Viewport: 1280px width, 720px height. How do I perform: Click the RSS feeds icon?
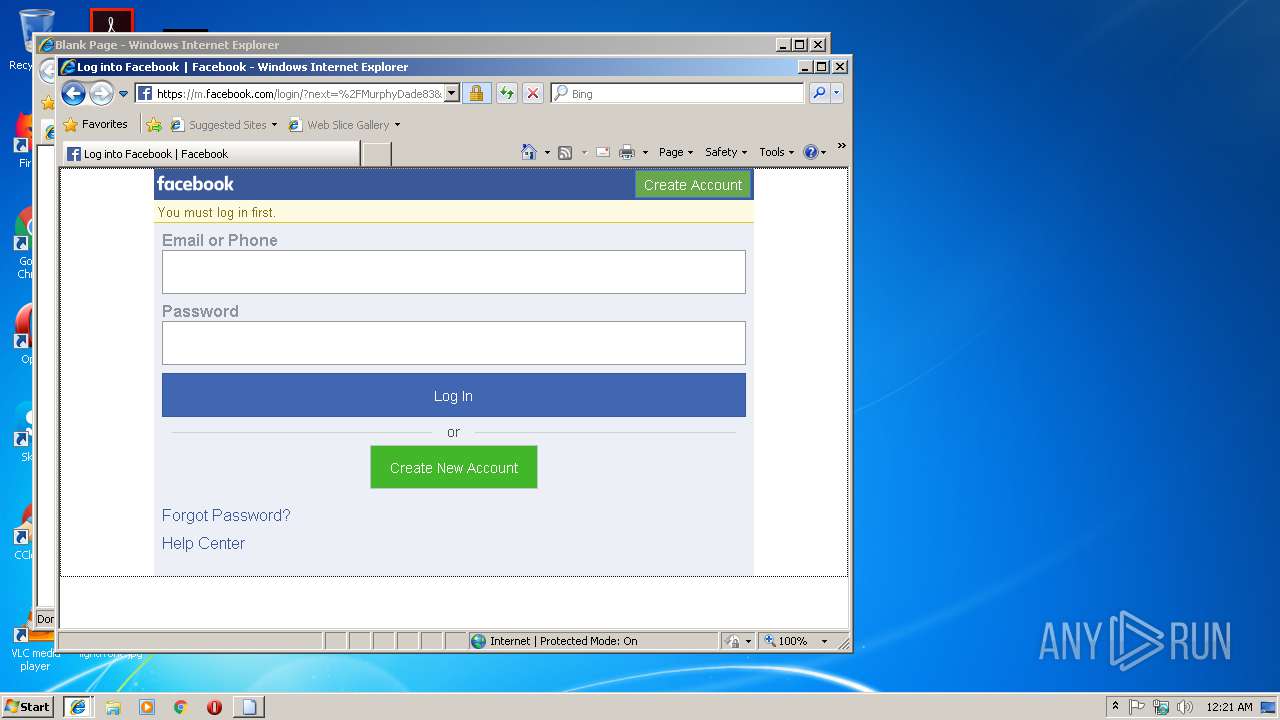tap(565, 152)
